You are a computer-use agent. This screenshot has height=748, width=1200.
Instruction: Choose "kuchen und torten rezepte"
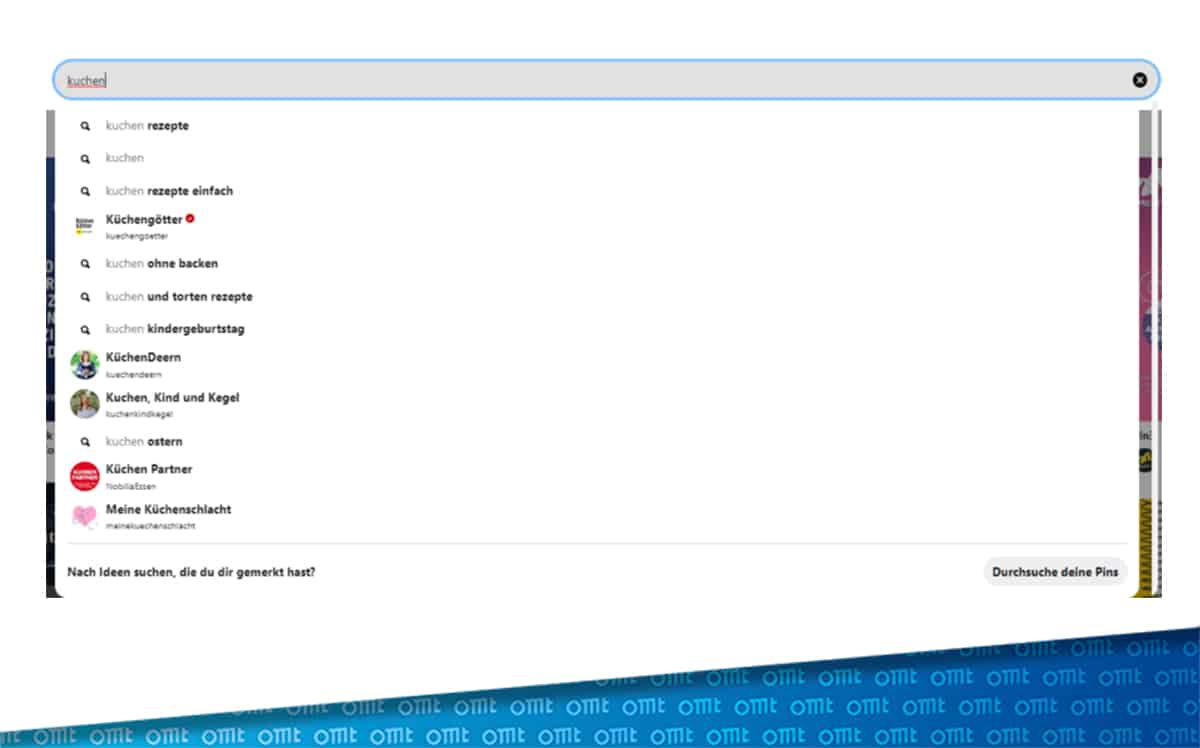point(179,297)
